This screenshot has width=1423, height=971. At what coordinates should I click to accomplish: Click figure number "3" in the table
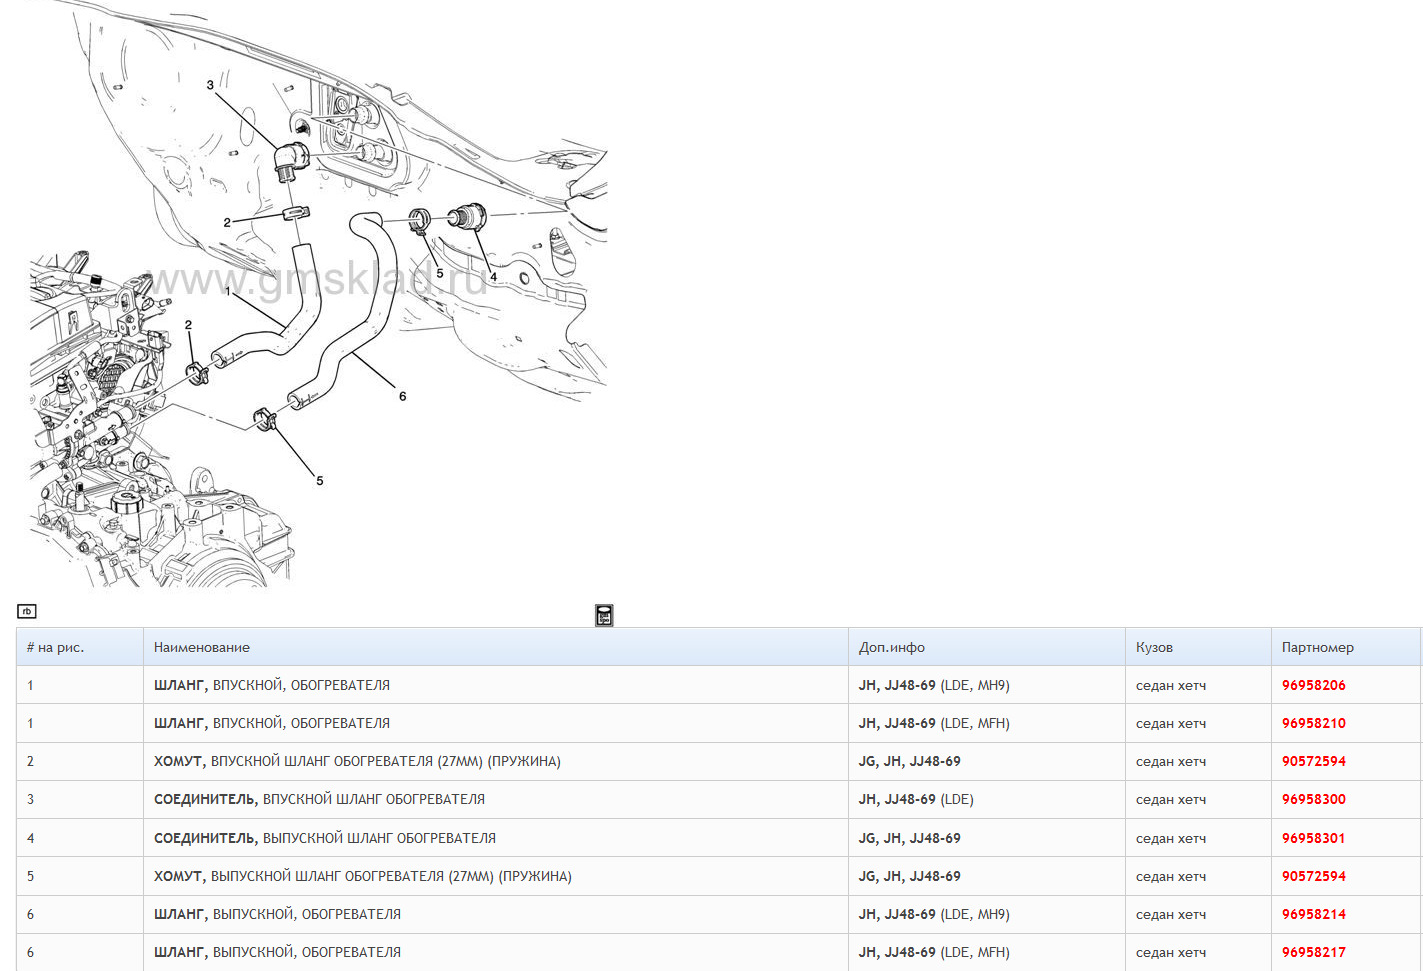tap(30, 799)
